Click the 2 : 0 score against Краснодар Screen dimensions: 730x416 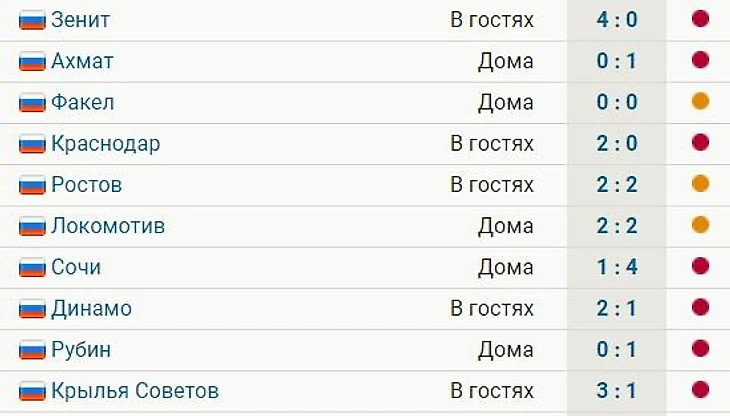point(616,144)
